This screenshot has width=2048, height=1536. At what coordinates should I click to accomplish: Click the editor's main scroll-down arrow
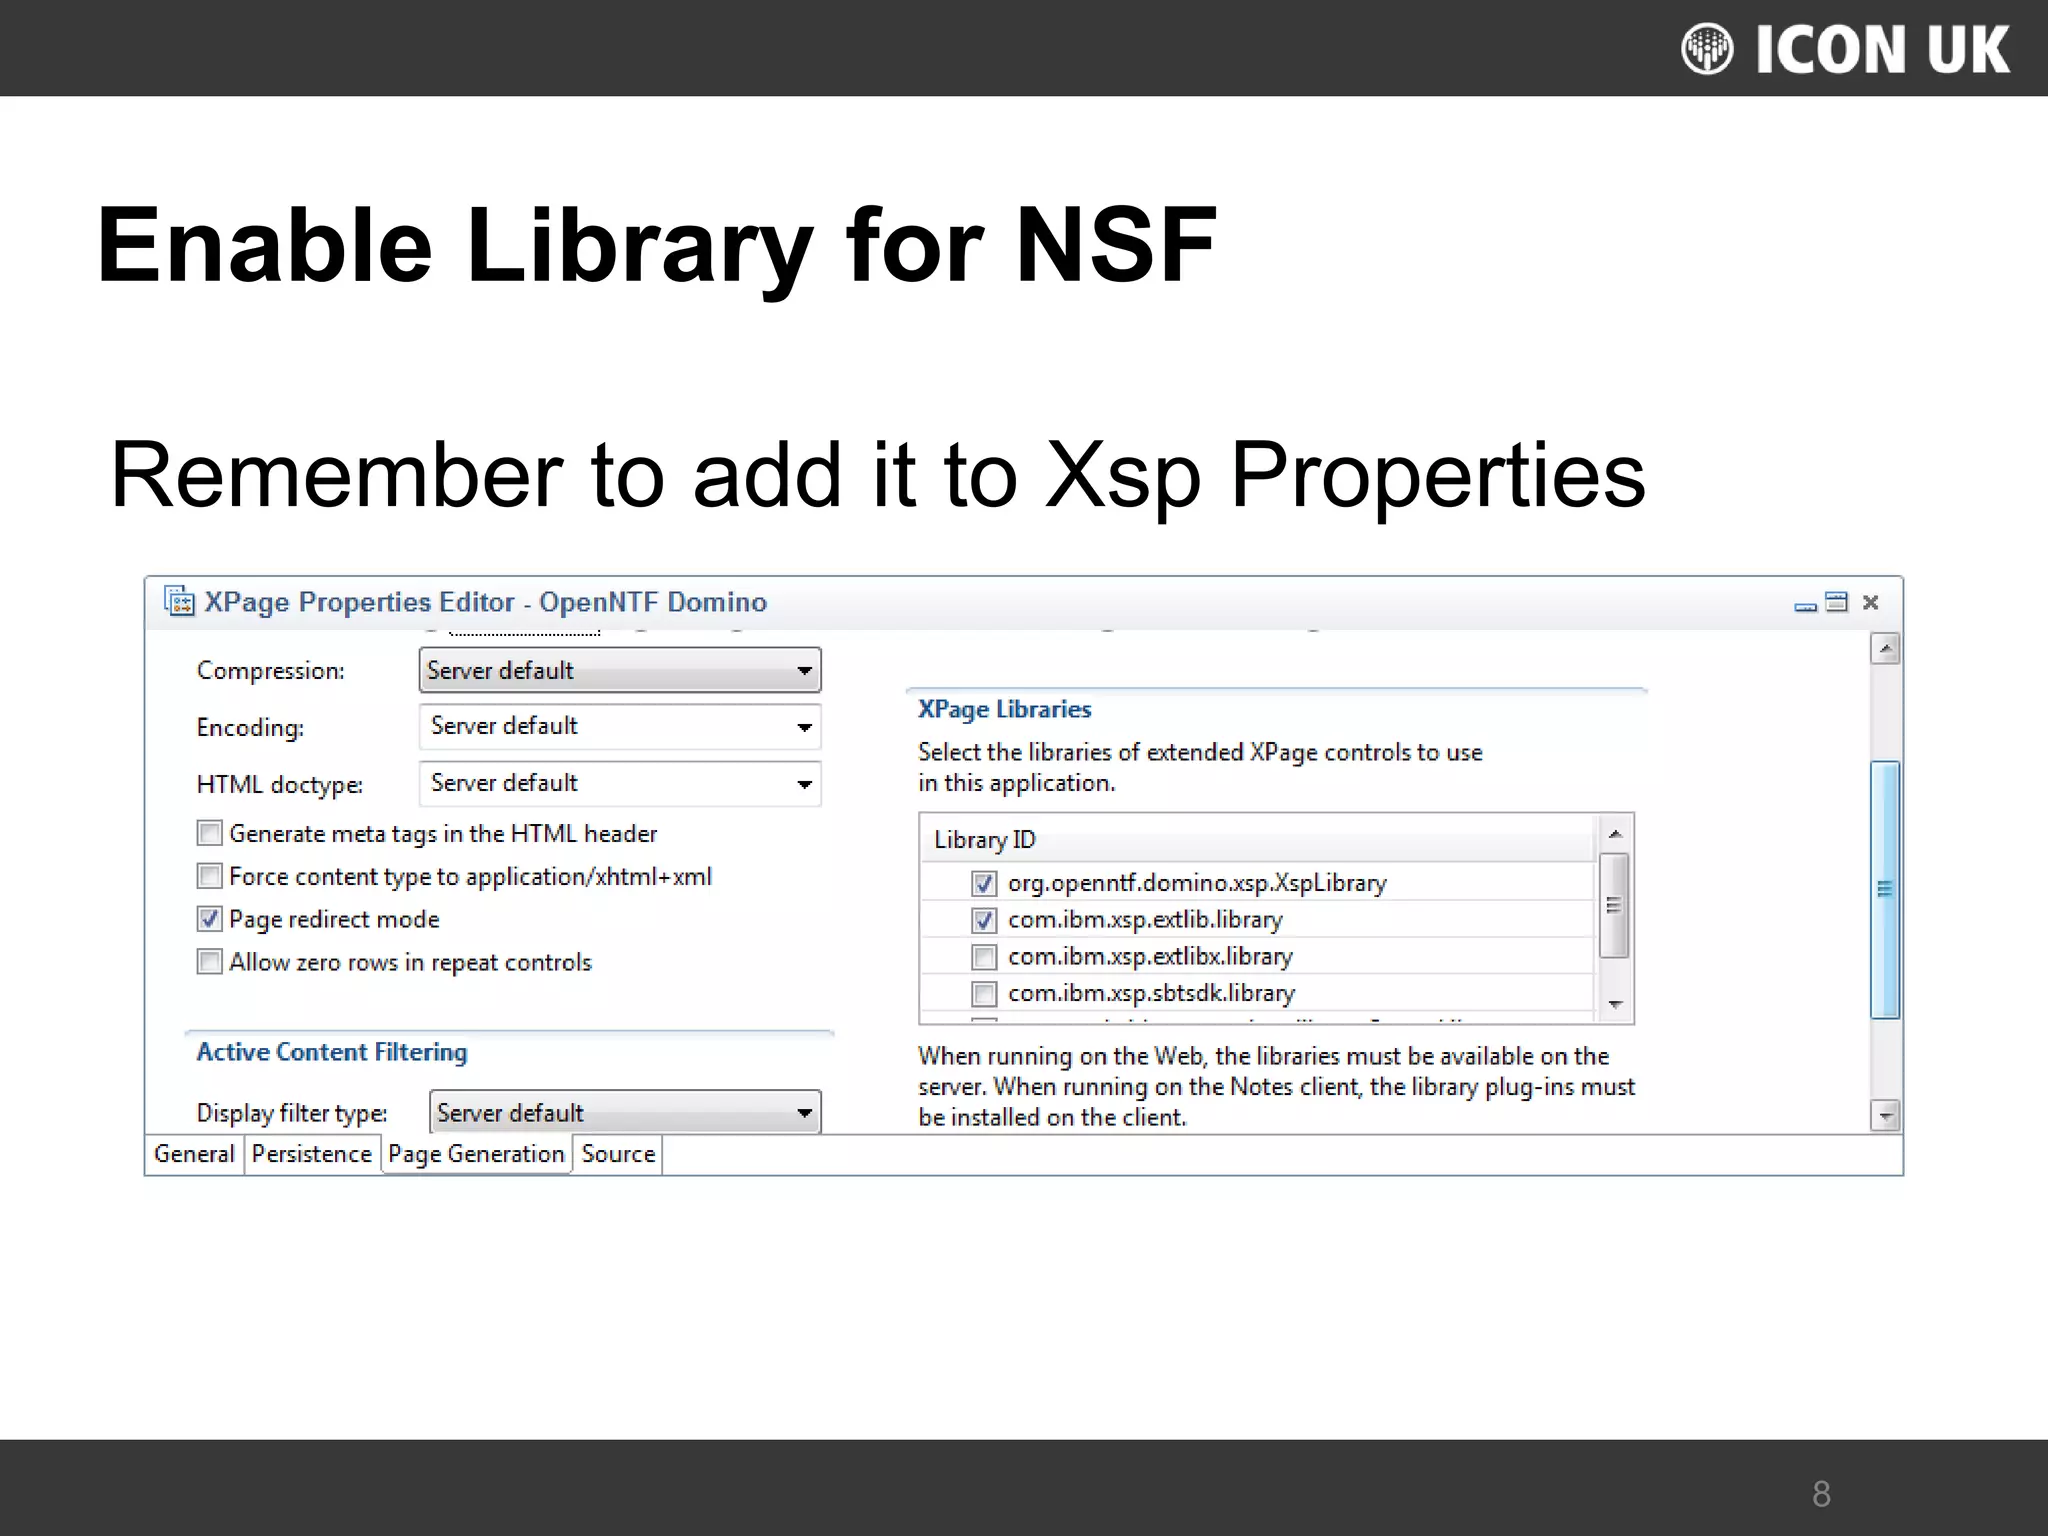click(1885, 1115)
